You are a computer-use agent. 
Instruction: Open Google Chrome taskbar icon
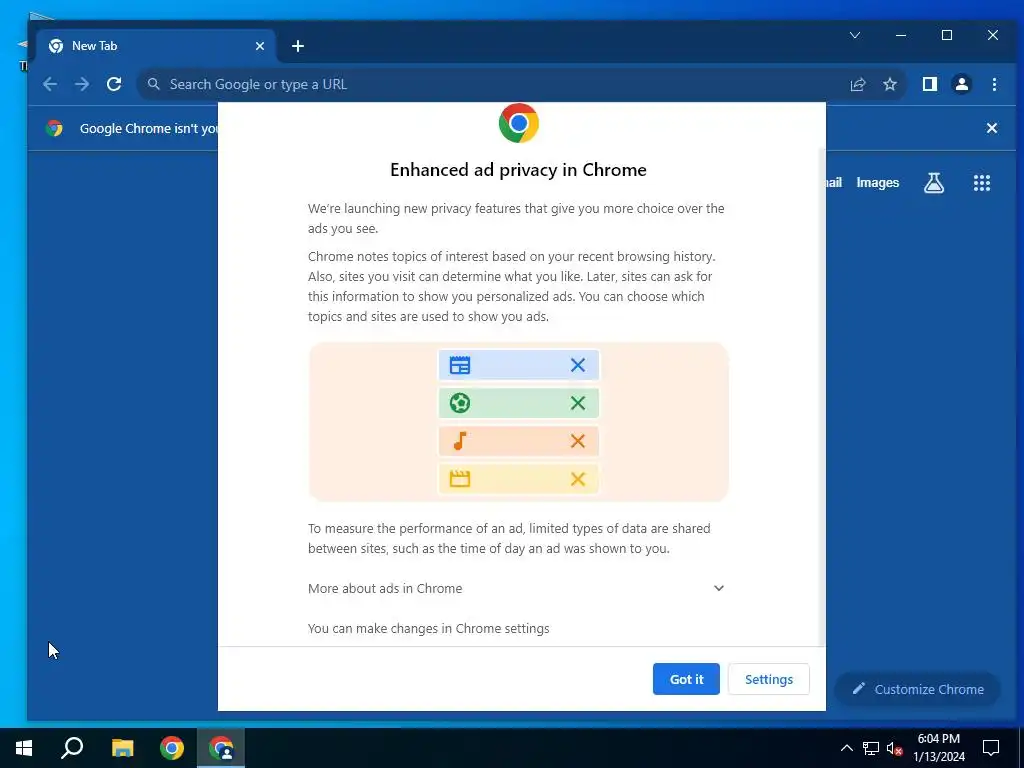(172, 748)
